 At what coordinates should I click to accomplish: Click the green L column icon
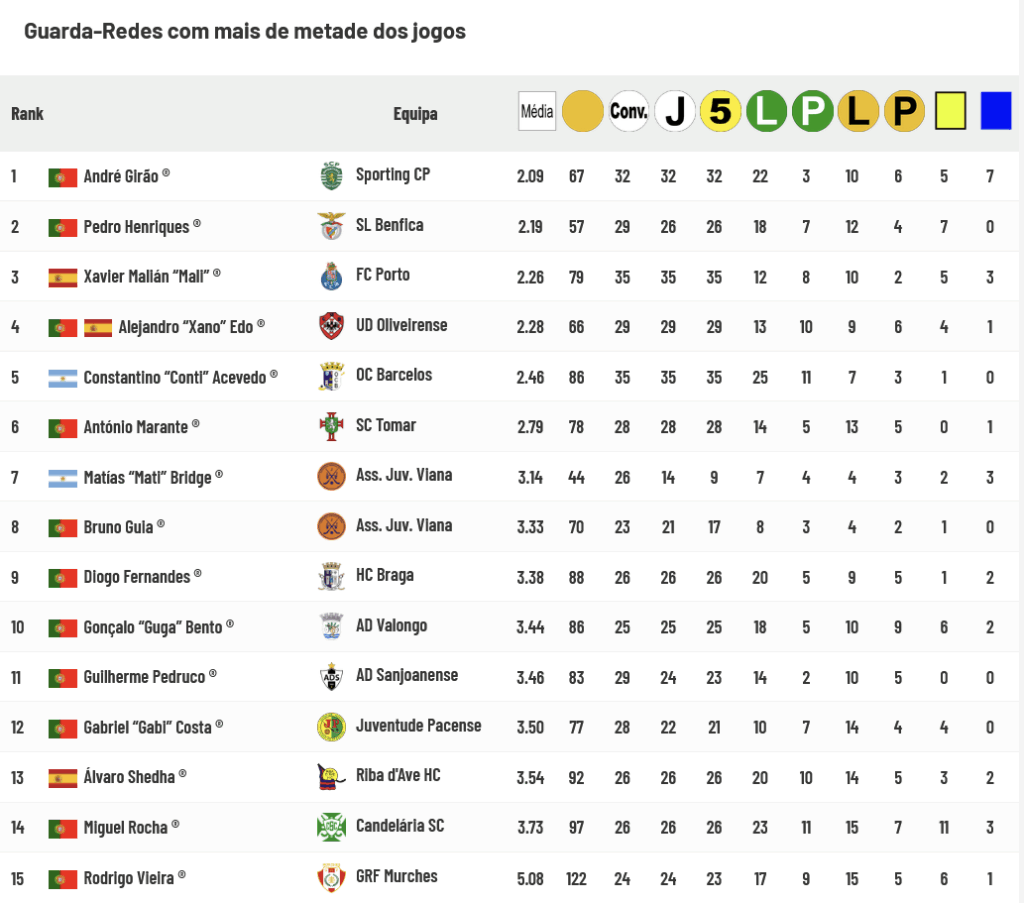pos(767,112)
